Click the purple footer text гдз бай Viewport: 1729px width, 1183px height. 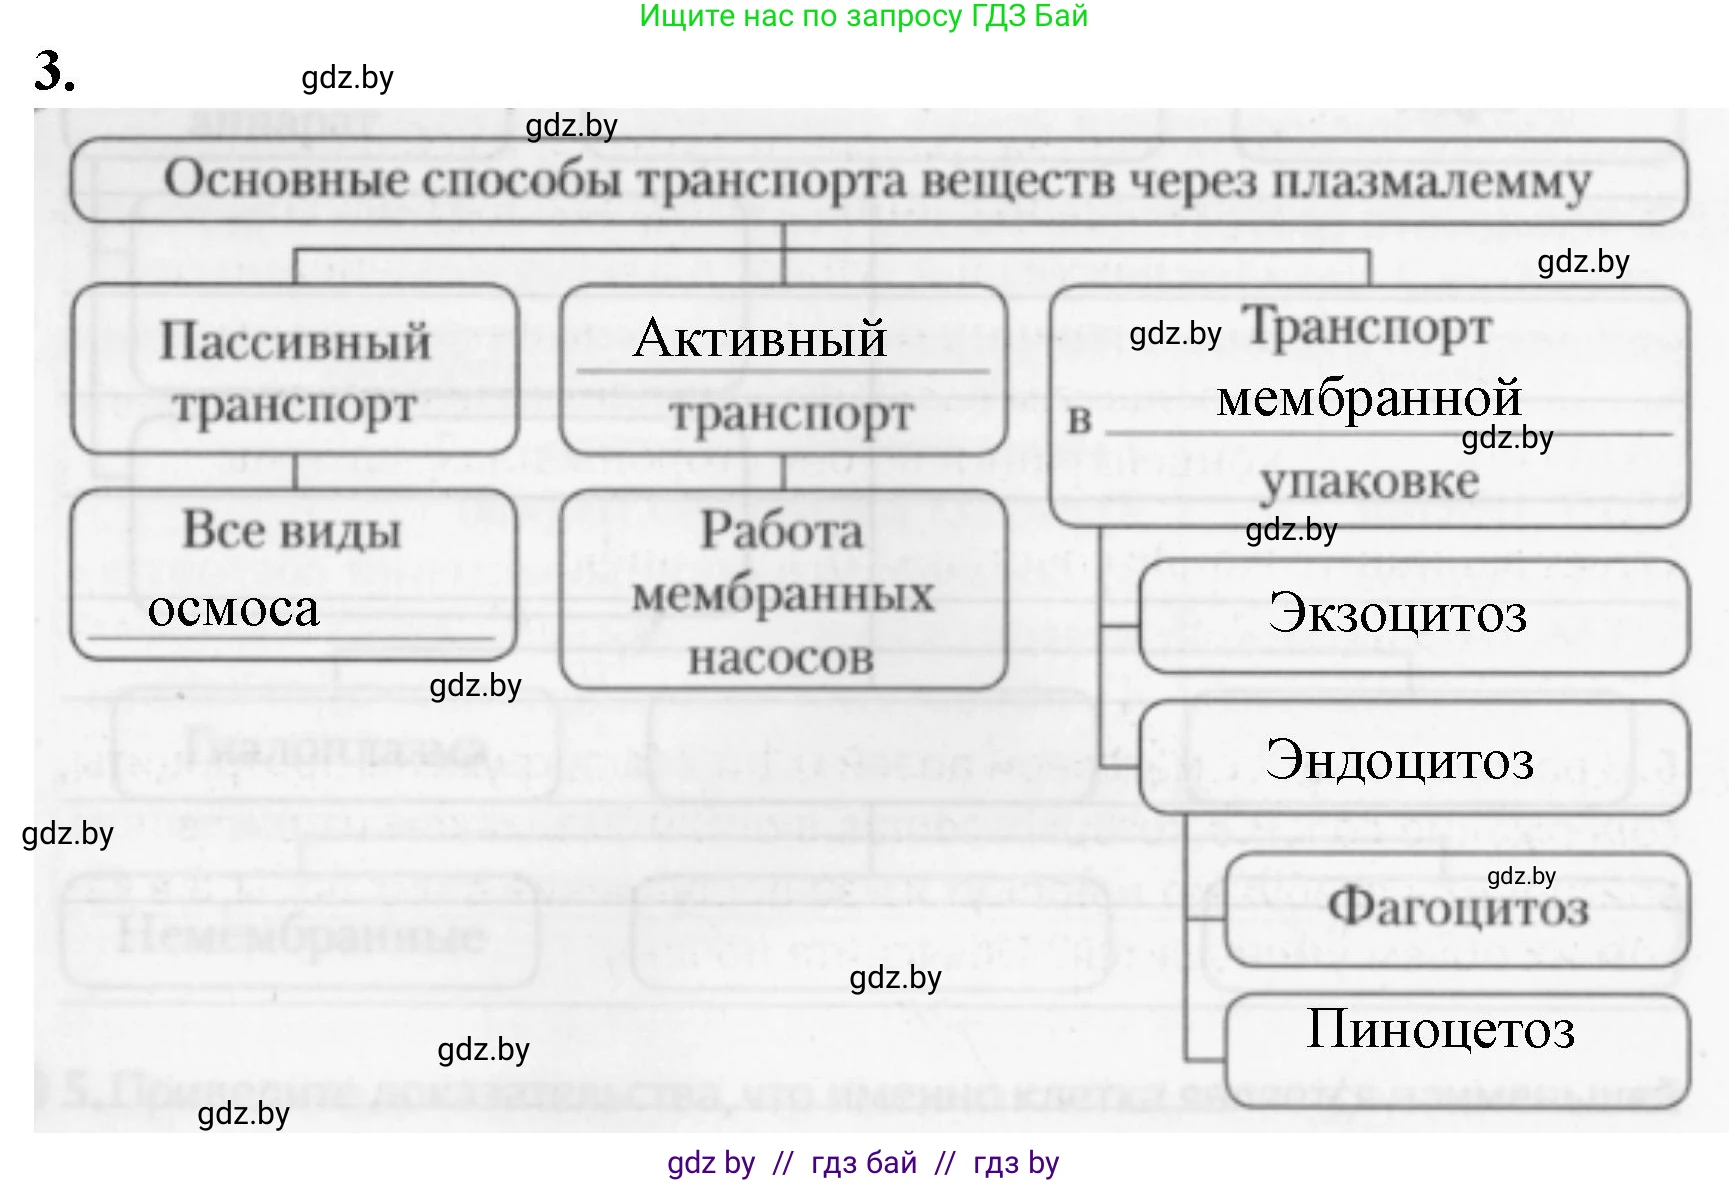click(864, 1163)
